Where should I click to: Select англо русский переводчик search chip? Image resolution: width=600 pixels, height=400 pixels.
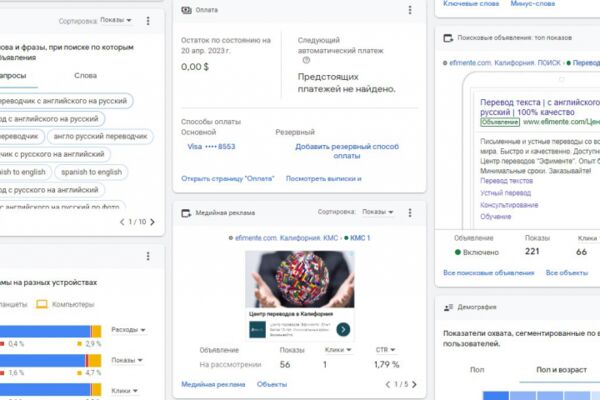[100, 136]
